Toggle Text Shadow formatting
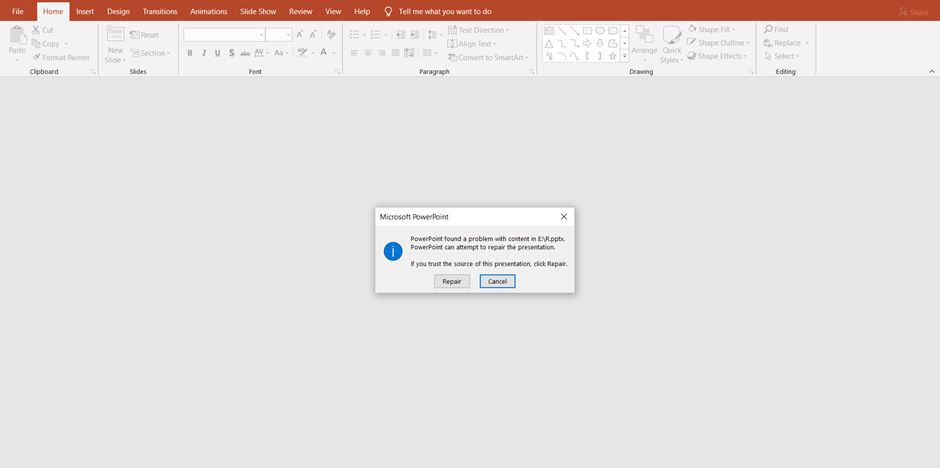 pyautogui.click(x=231, y=53)
